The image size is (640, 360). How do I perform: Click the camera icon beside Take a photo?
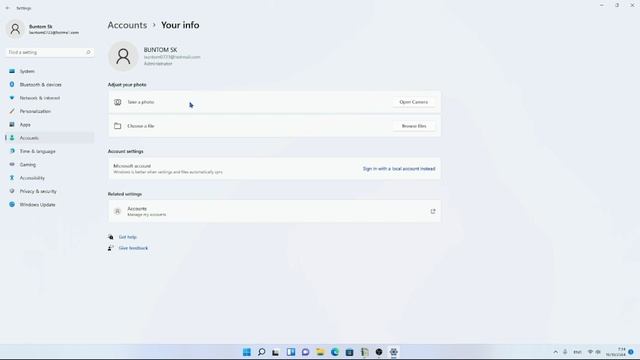[118, 102]
